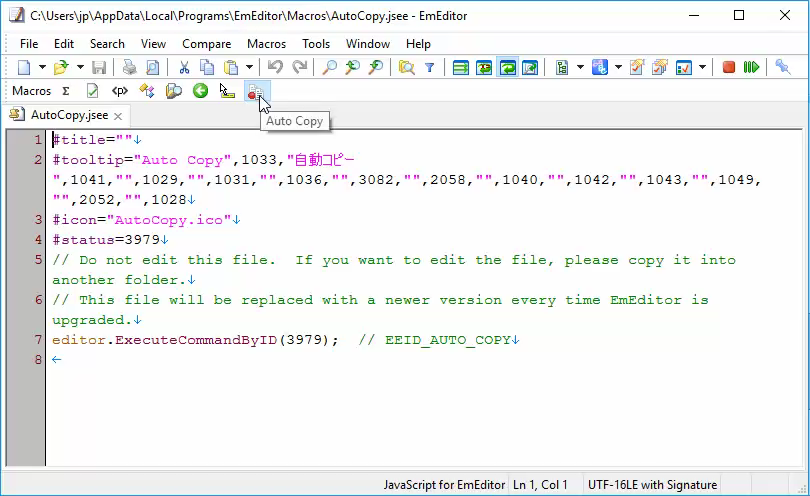
Task: Click the Outline tree plug-in icon
Action: pos(562,67)
